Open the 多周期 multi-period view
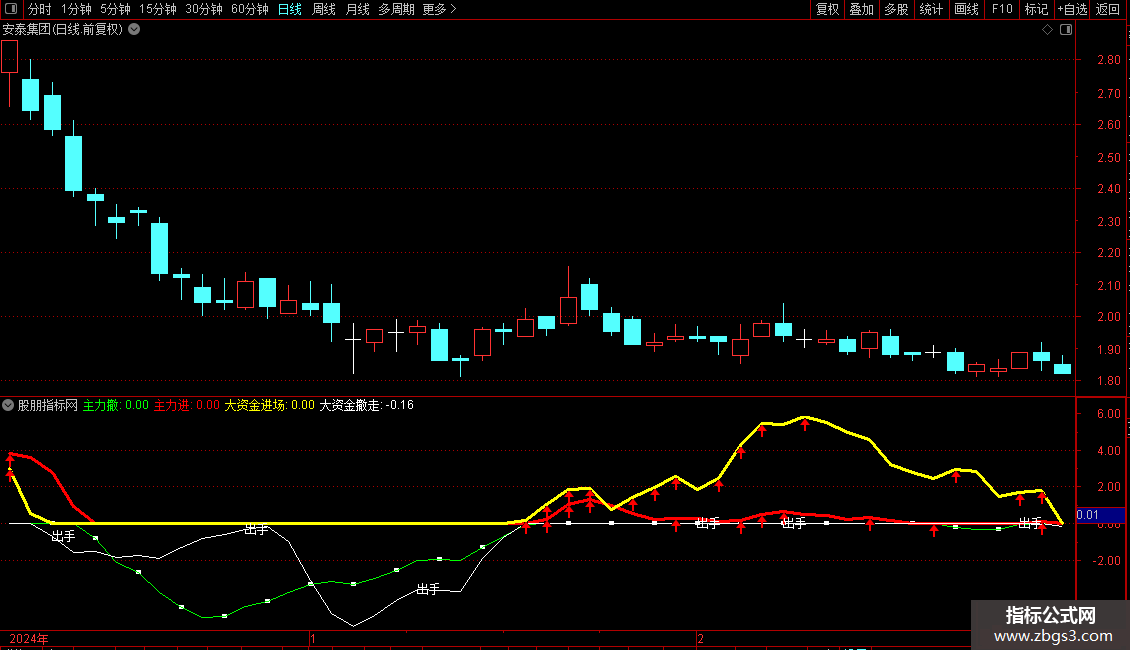 [396, 9]
